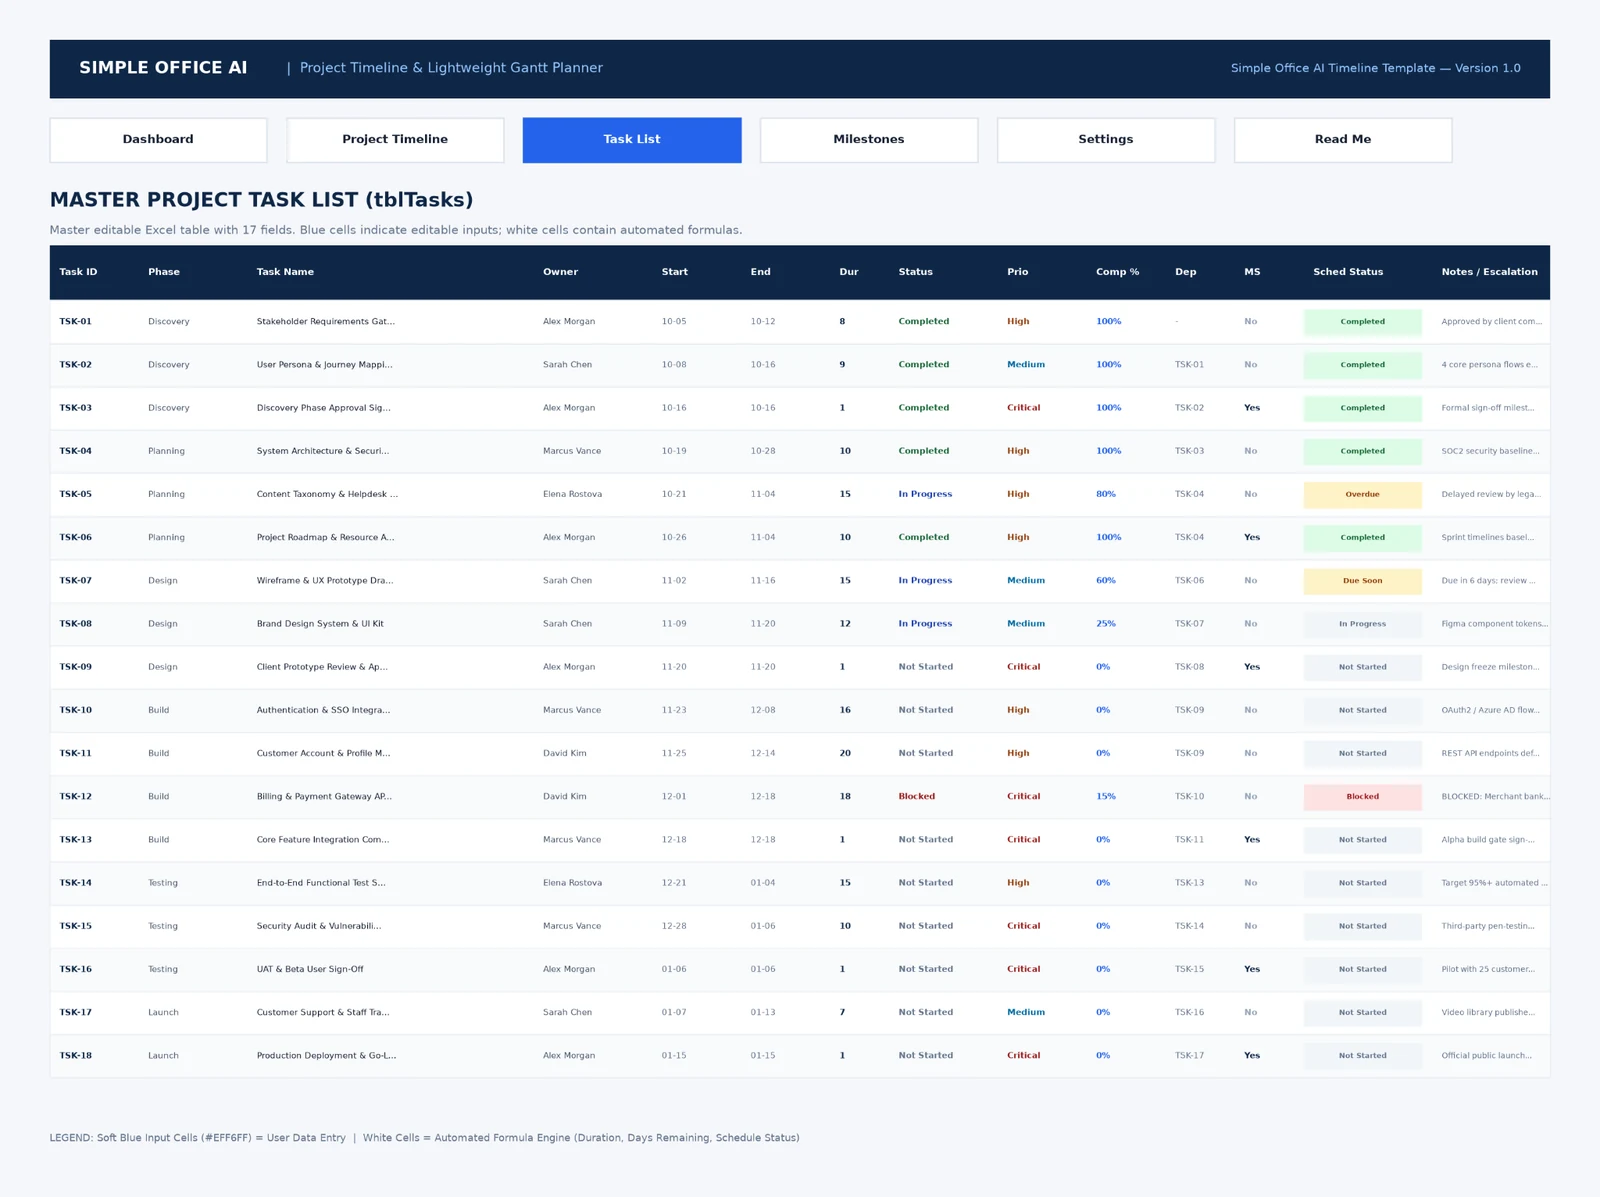Select the TSK-18 task ID cell
The height and width of the screenshot is (1197, 1600).
pyautogui.click(x=75, y=1056)
